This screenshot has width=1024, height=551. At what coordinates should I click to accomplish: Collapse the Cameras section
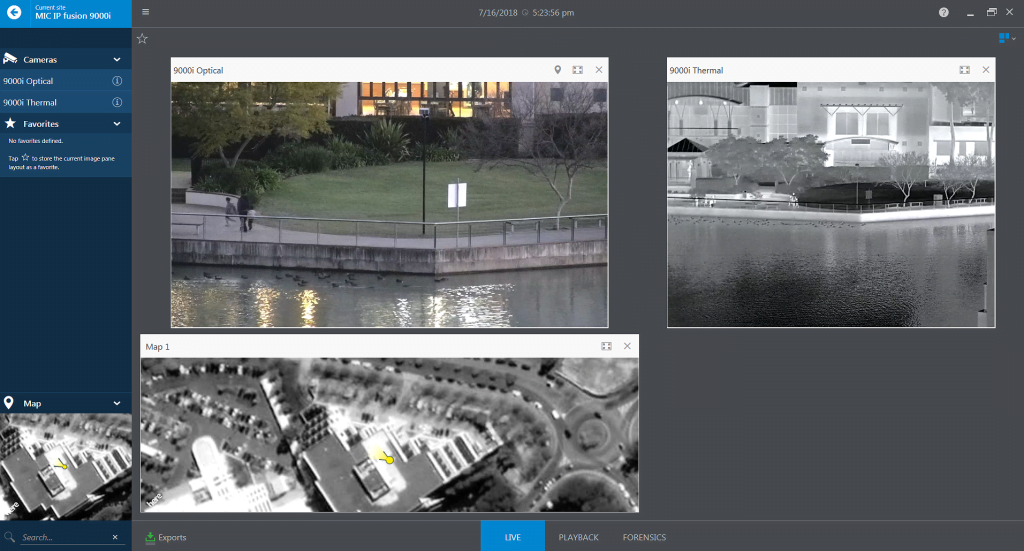[117, 60]
